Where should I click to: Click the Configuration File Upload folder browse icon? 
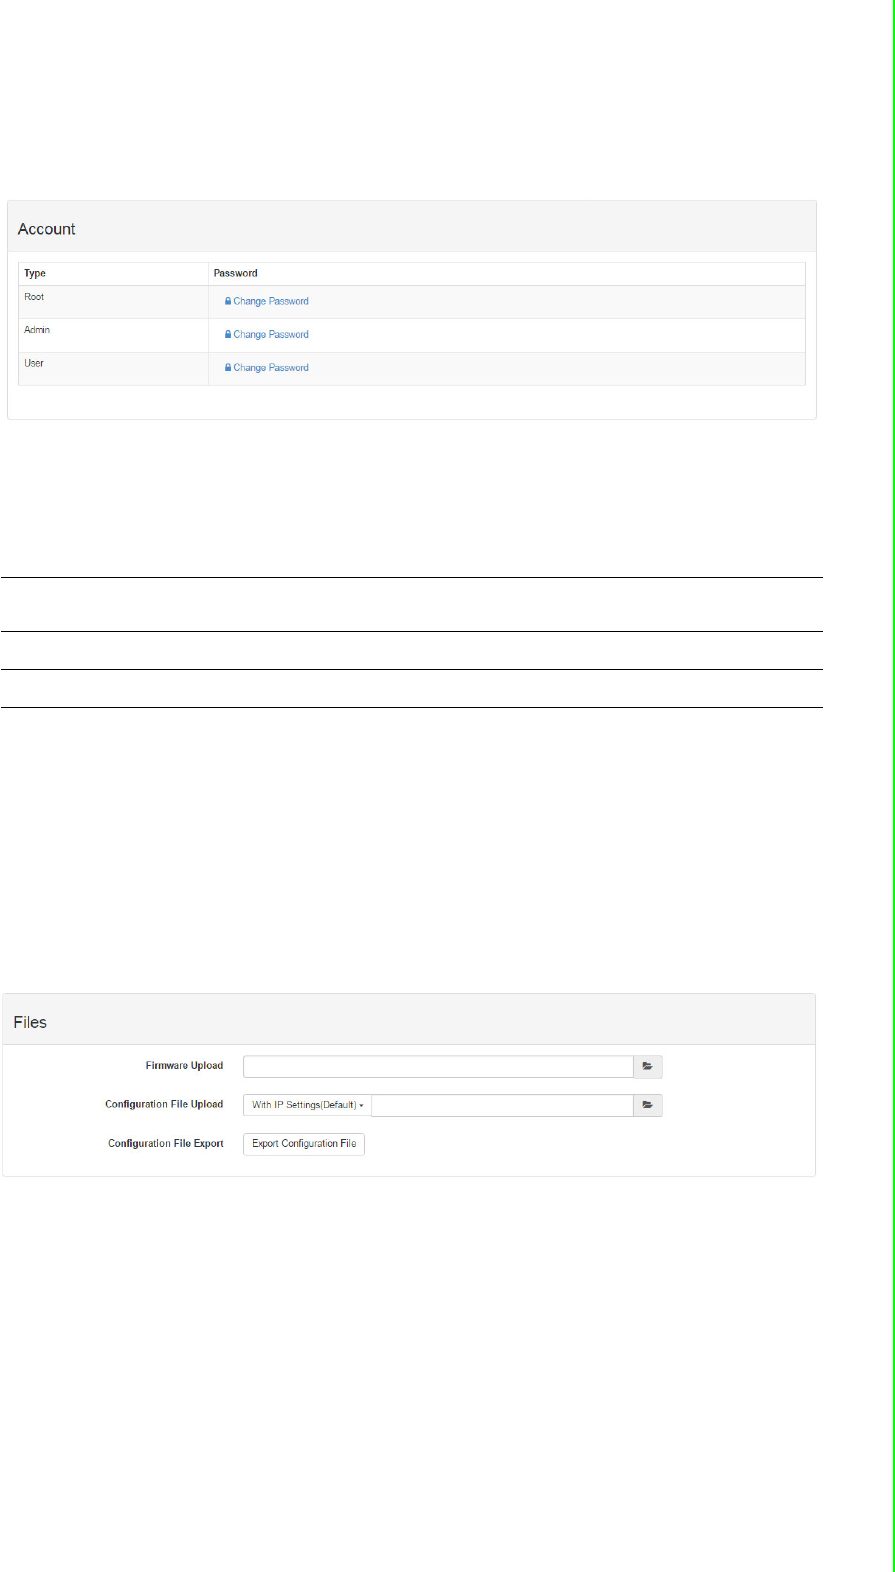[x=648, y=1105]
